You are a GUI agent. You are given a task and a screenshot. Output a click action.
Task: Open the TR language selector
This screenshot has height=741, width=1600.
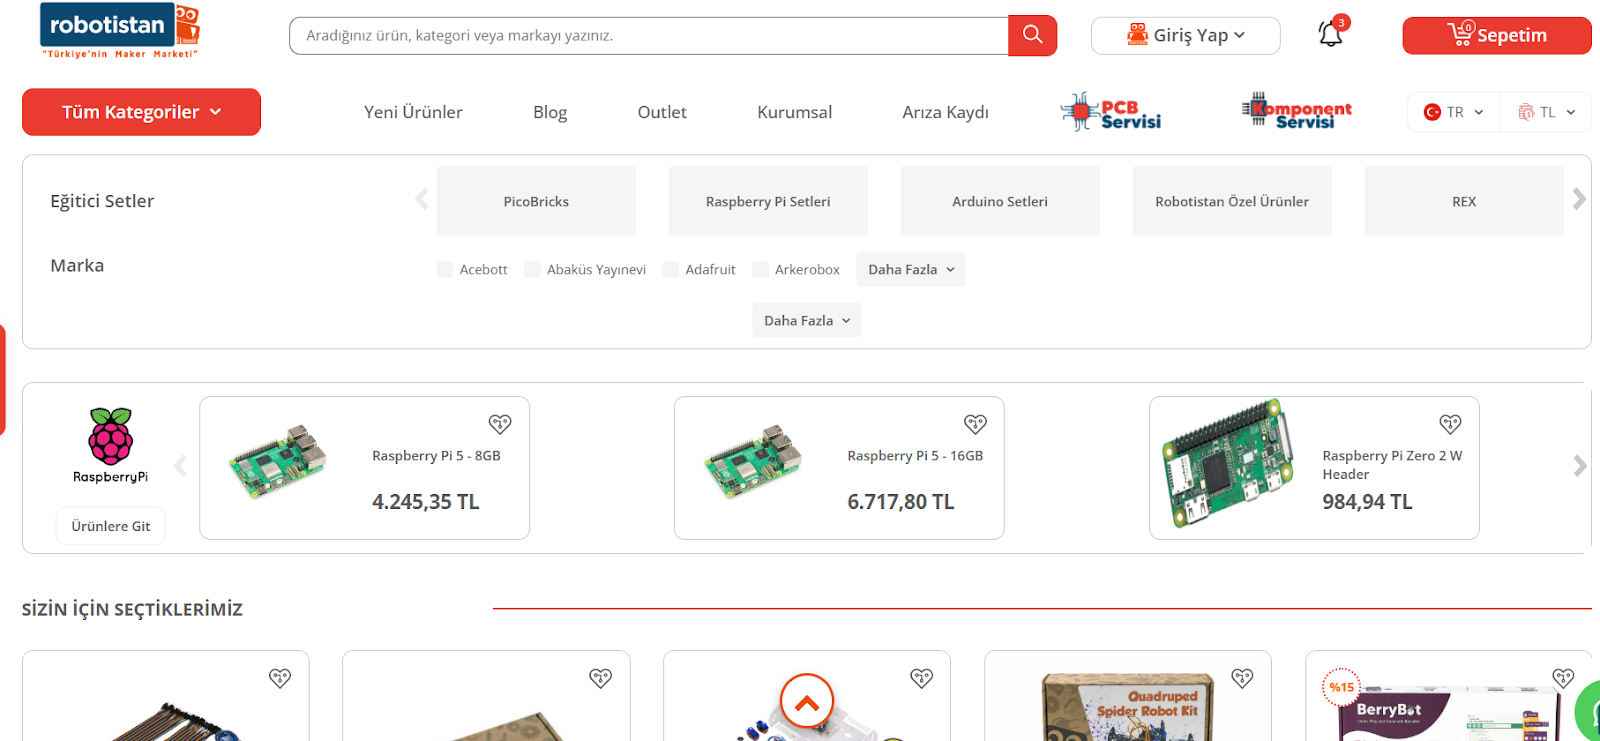[1454, 112]
